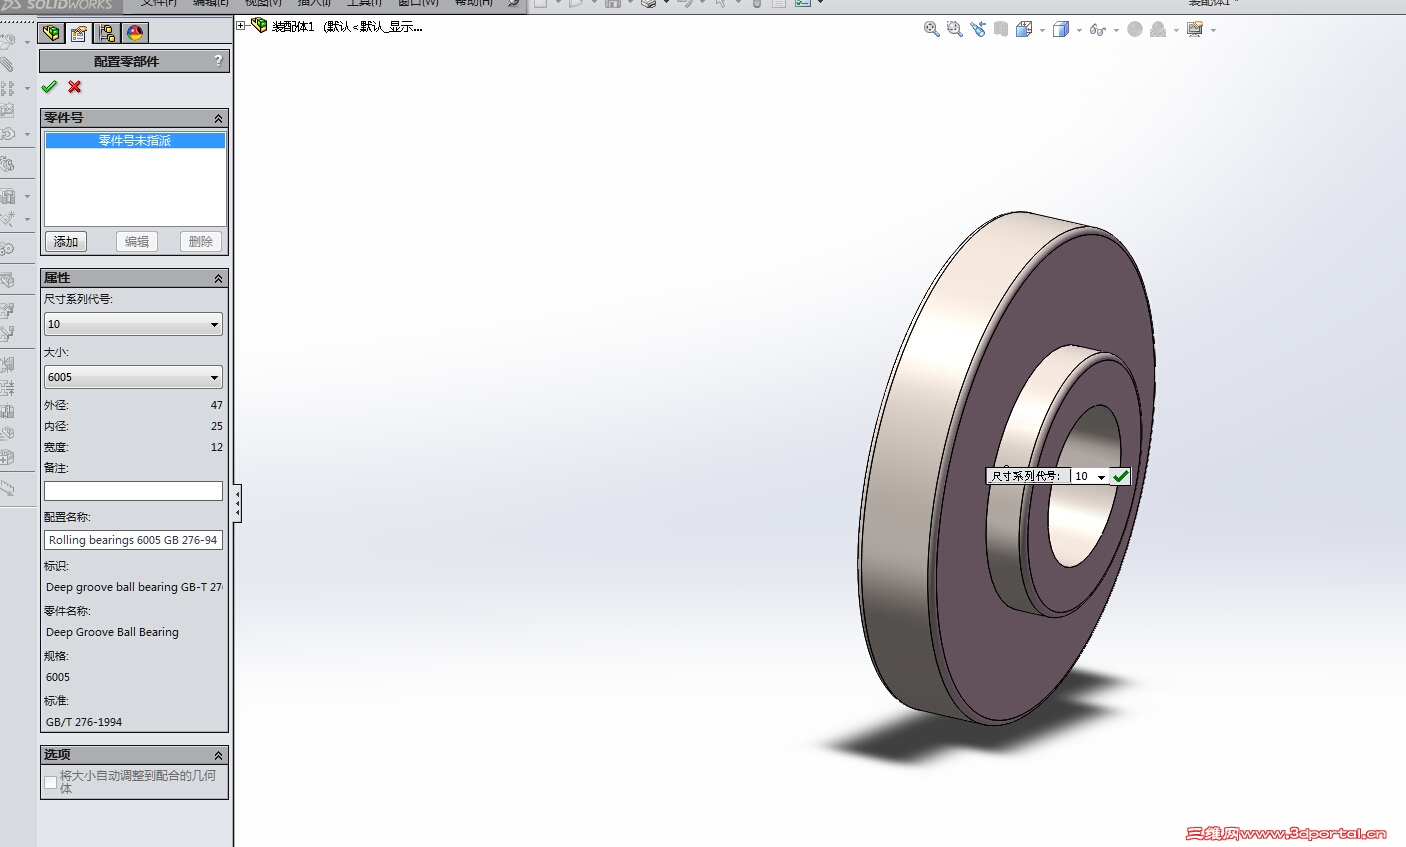Collapse the 属性 section

(218, 278)
